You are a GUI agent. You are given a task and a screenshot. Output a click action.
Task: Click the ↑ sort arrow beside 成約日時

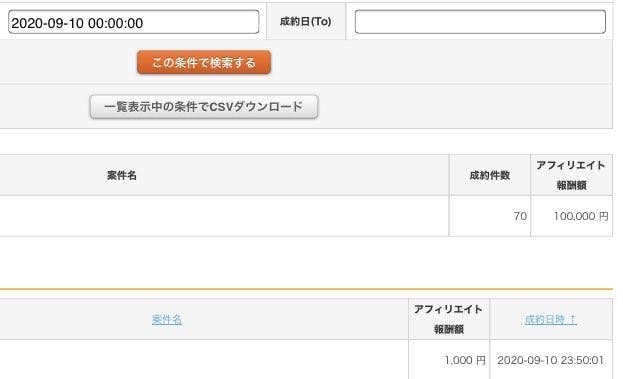573,319
